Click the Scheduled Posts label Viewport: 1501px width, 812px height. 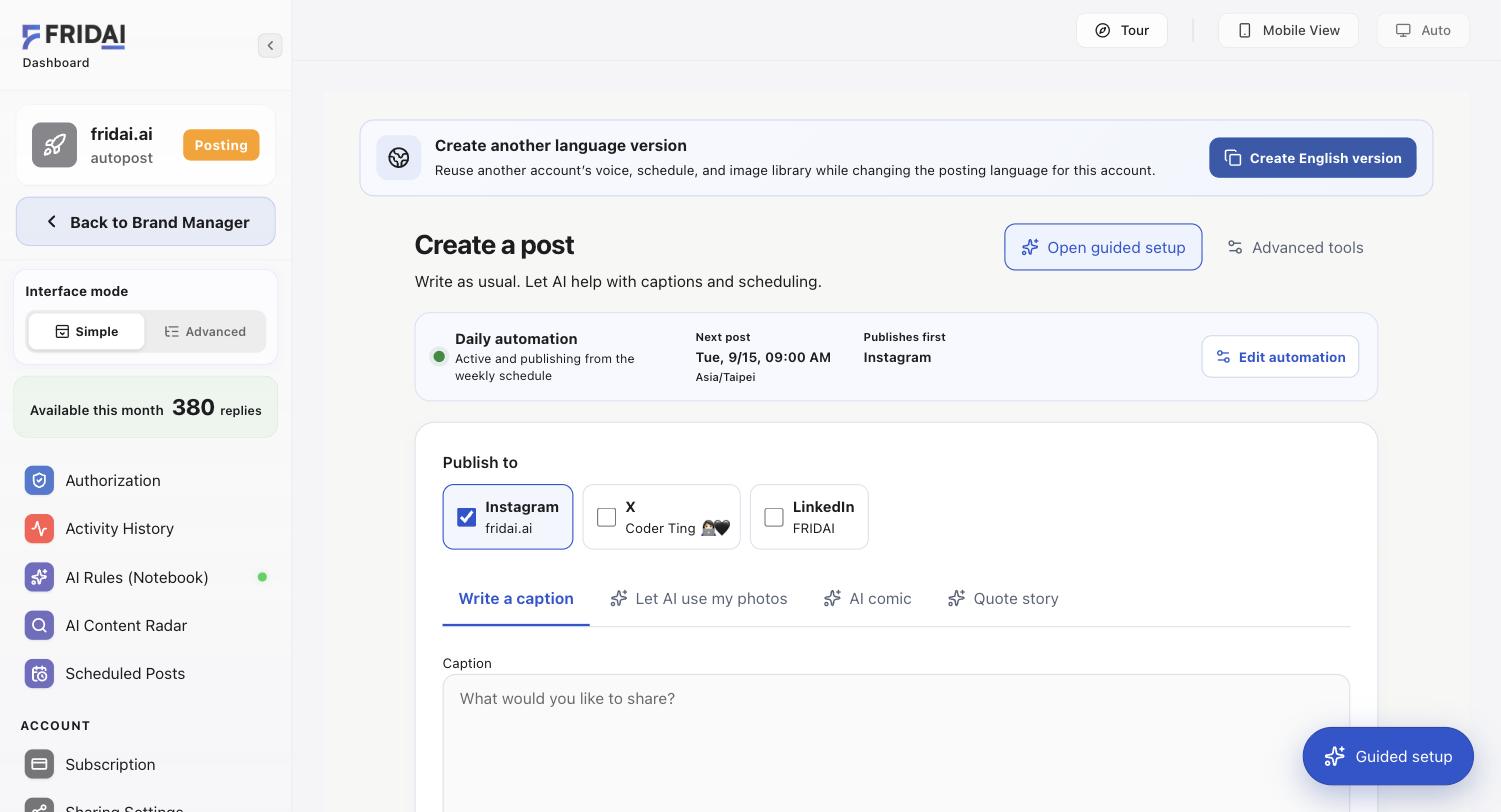point(125,674)
